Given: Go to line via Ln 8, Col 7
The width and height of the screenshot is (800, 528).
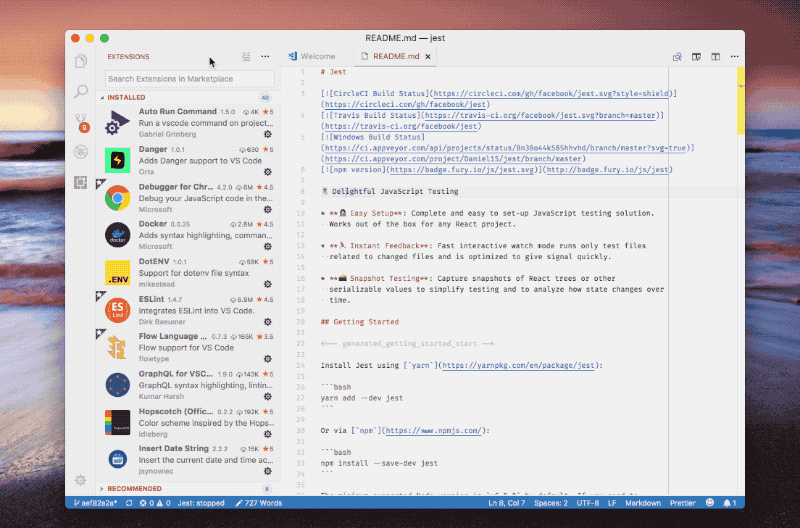Looking at the screenshot, I should coord(507,503).
